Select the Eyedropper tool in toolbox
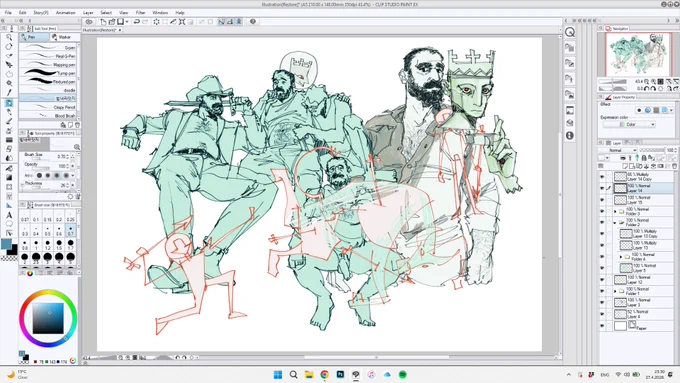Image resolution: width=680 pixels, height=383 pixels. pos(9,92)
